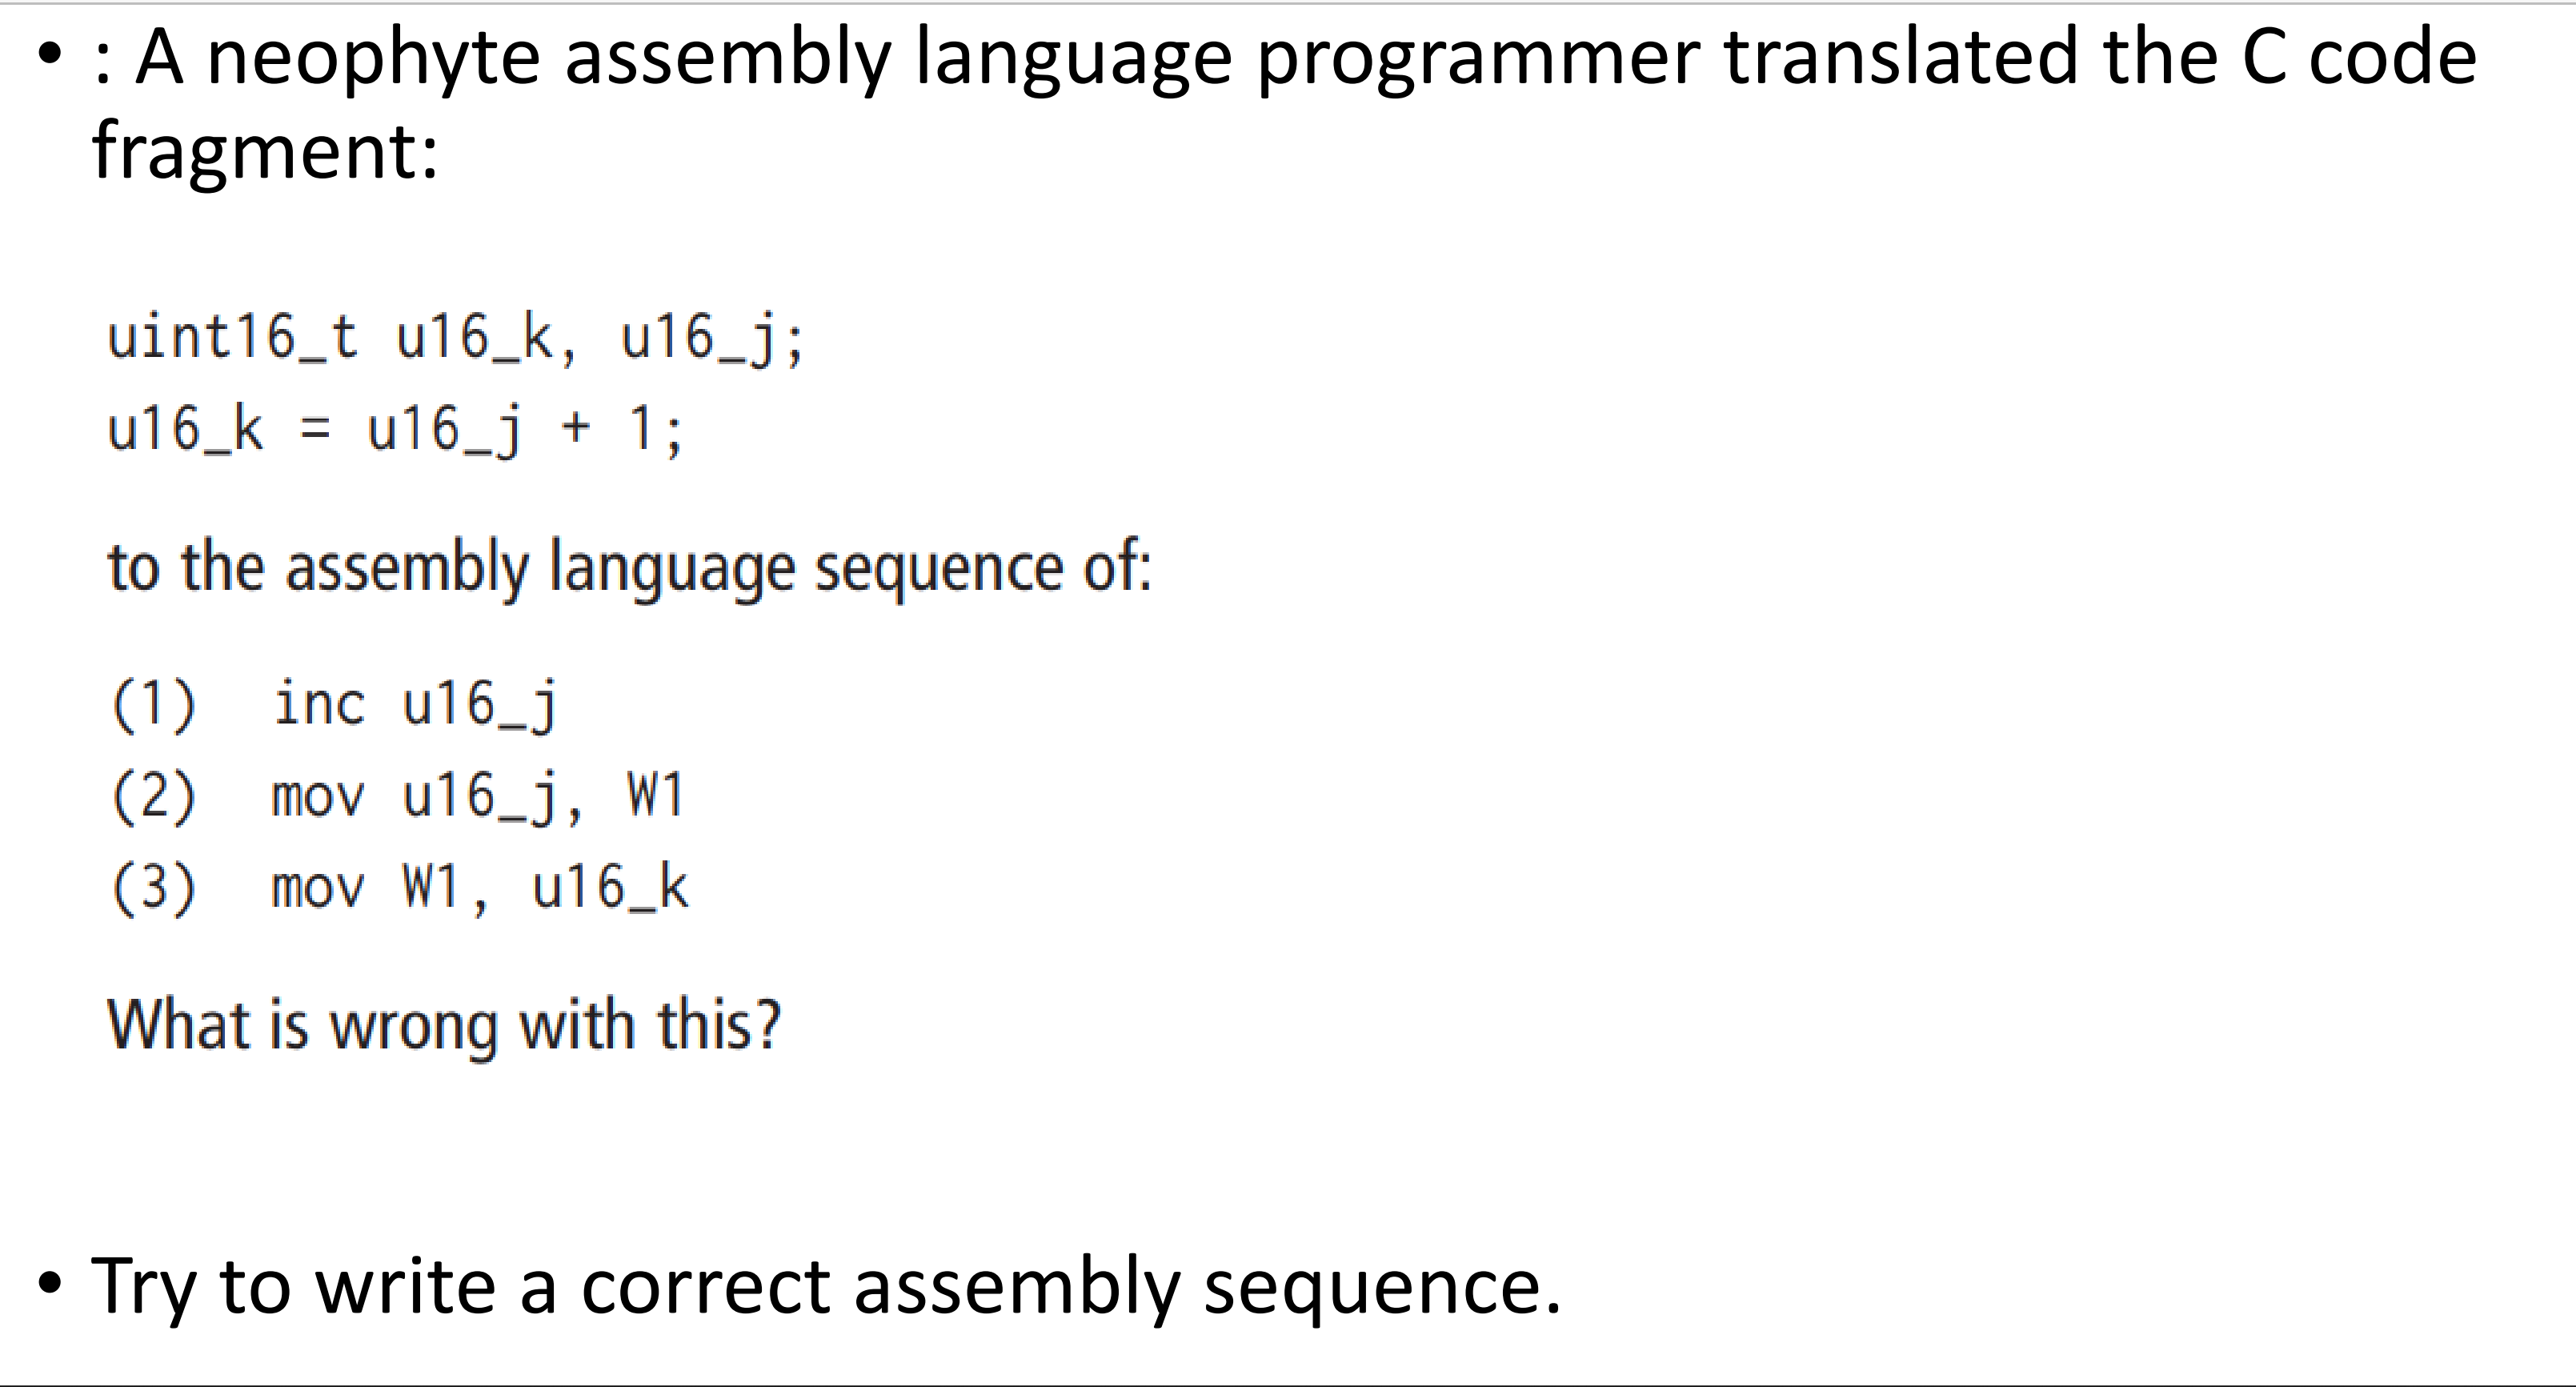Click the line number label '(2)'
This screenshot has width=2576, height=1387.
point(154,797)
